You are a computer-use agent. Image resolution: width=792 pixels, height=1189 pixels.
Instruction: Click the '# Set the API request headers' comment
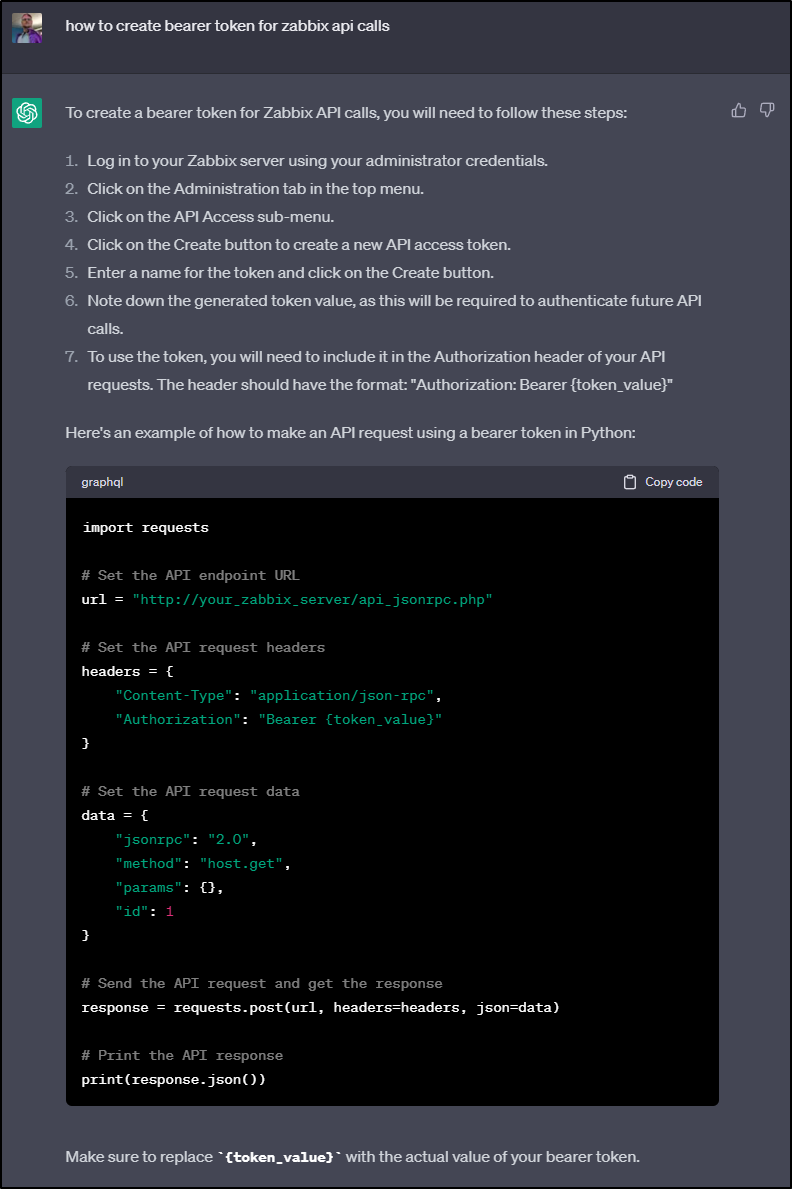[x=203, y=648]
